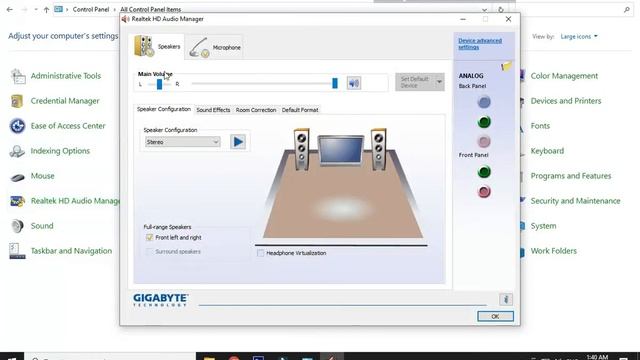Screen dimensions: 640x360
Task: Click the left speaker in the room diagram
Action: click(302, 149)
